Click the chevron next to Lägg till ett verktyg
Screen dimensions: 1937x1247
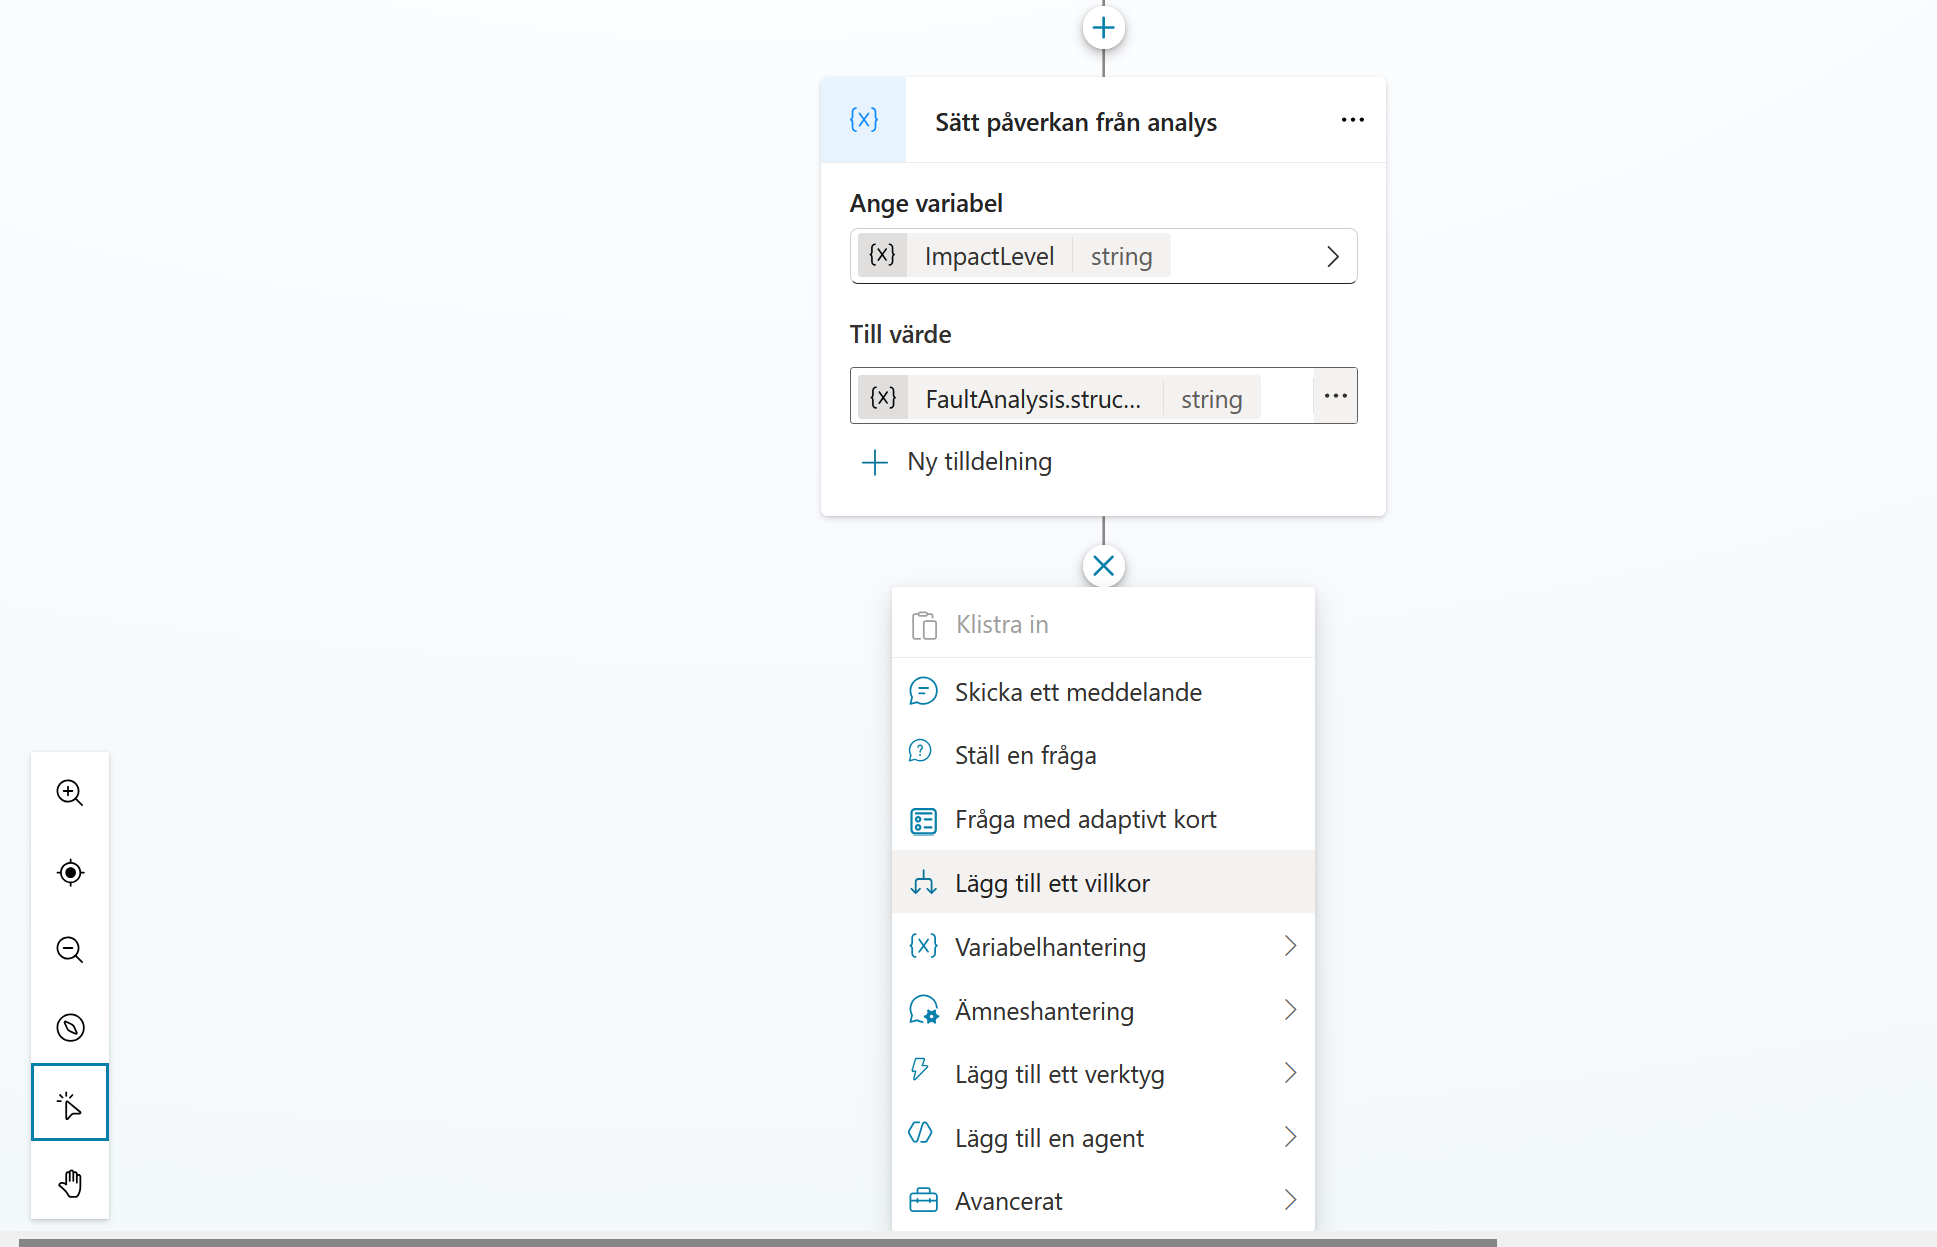[x=1290, y=1073]
